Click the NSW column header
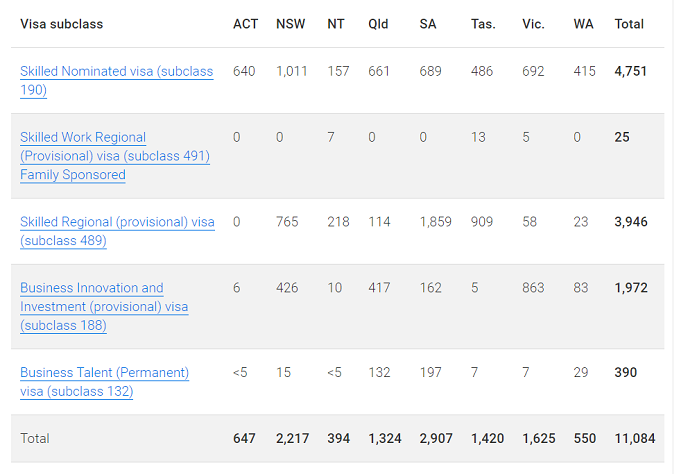This screenshot has width=674, height=474. [291, 24]
